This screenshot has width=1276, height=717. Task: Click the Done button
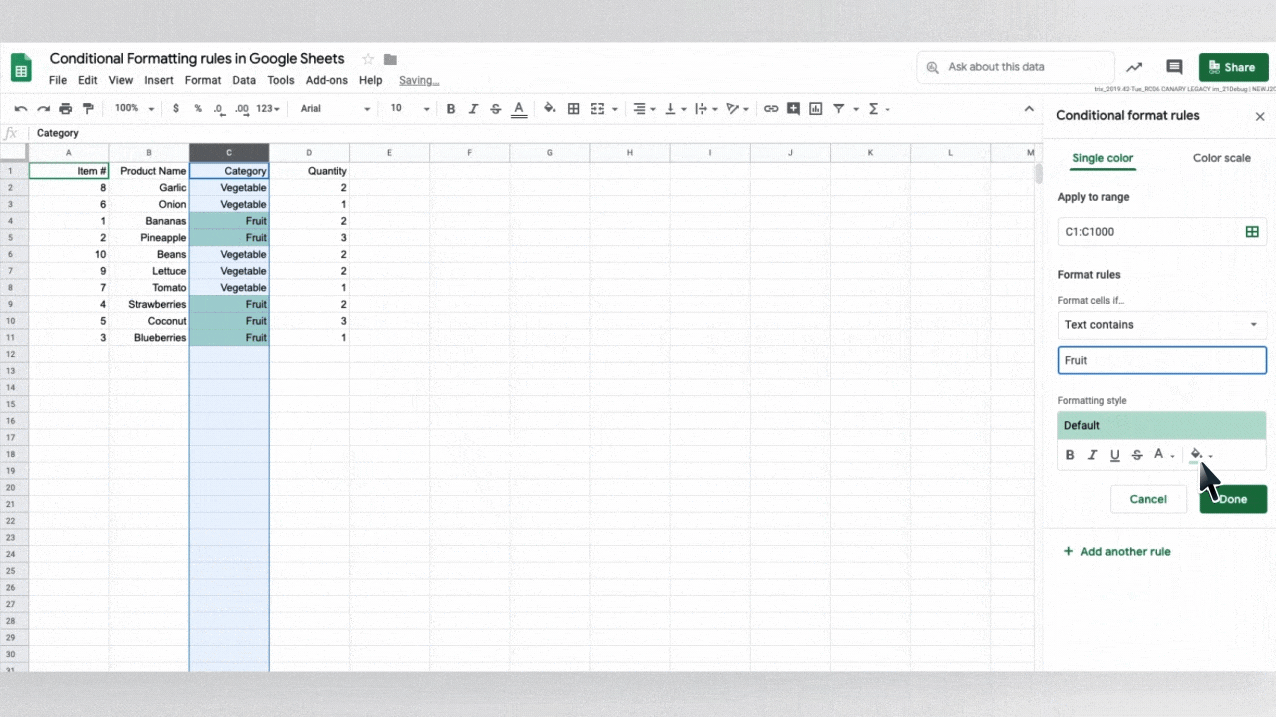pos(1233,499)
